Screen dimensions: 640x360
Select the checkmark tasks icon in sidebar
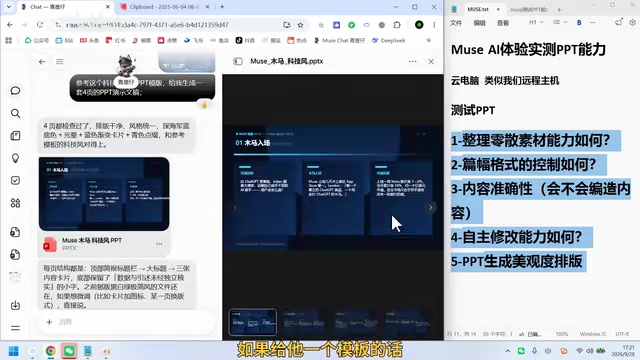15,180
